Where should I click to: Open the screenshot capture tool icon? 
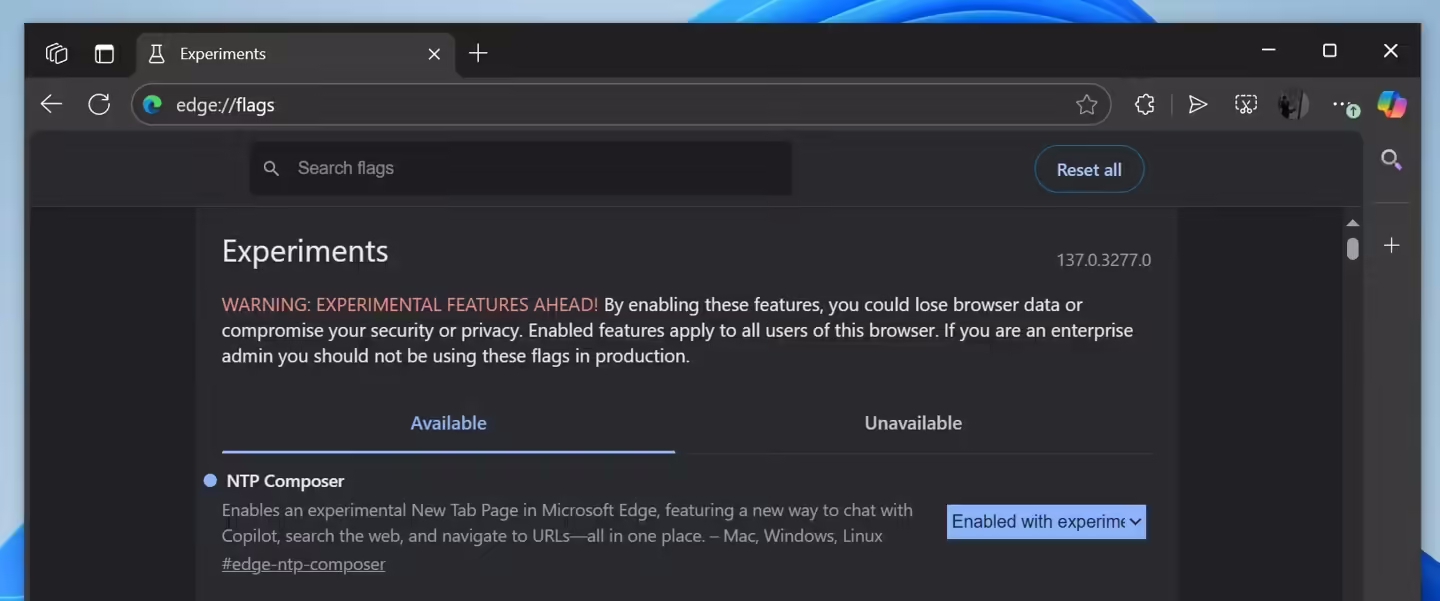tap(1245, 104)
